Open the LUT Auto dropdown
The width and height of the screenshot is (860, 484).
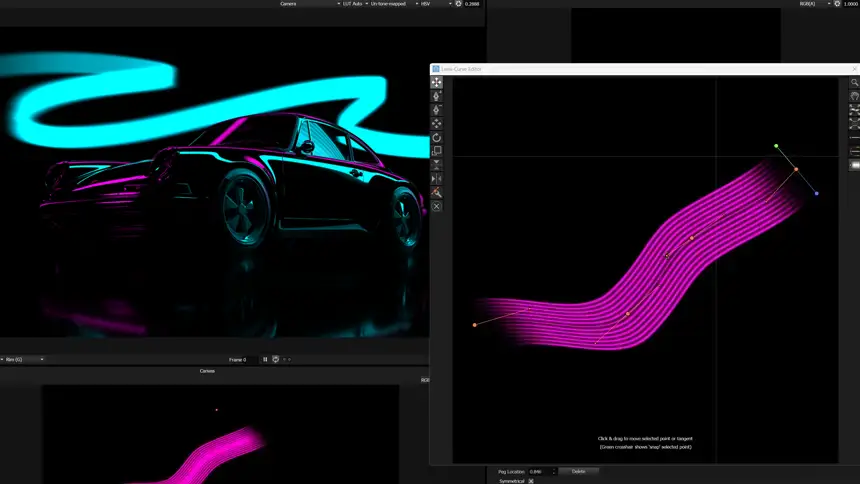click(x=355, y=4)
